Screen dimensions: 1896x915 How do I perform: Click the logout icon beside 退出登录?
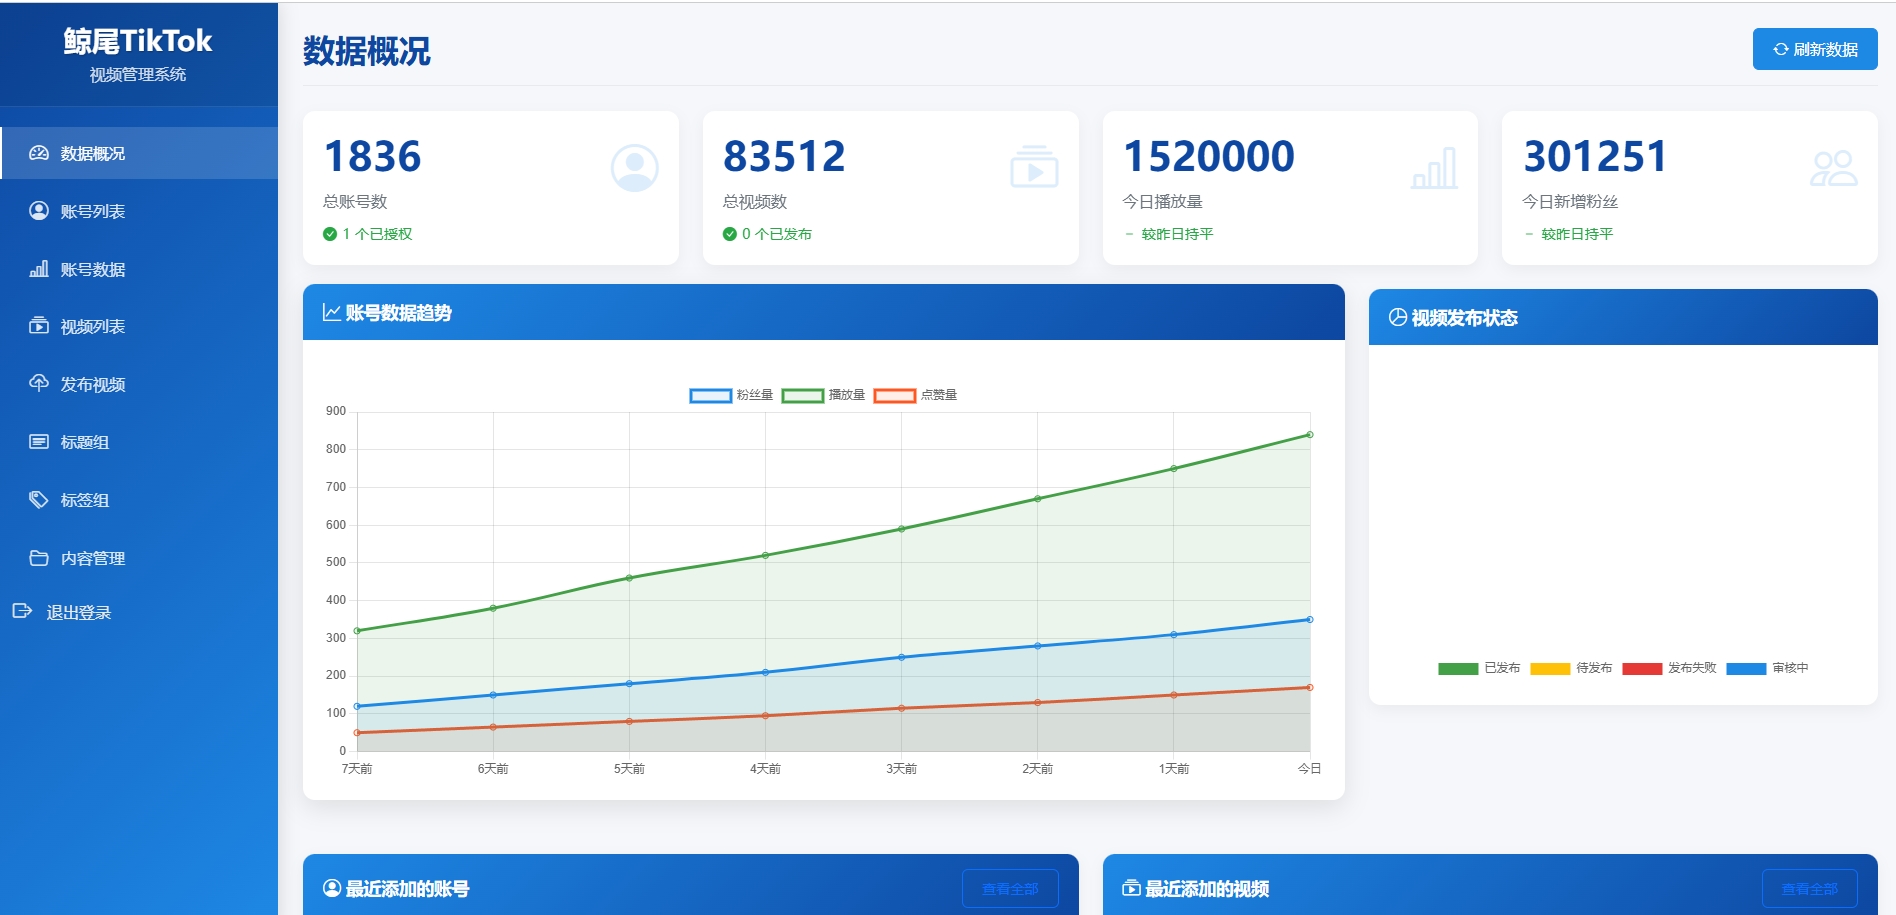(x=22, y=611)
